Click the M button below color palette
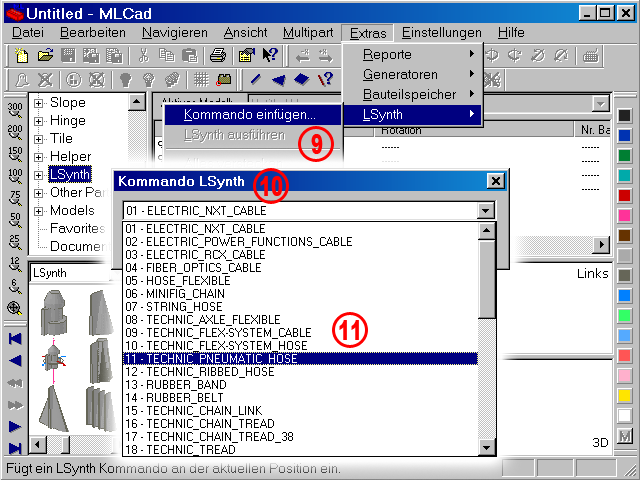640x480 pixels. pyautogui.click(x=624, y=437)
